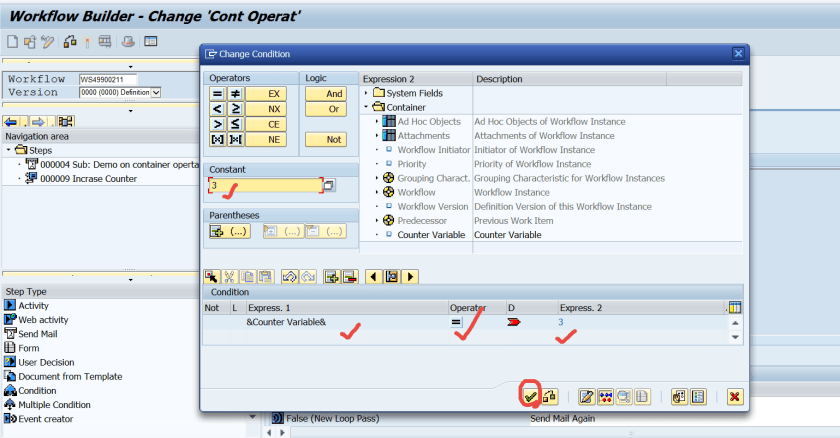This screenshot has width=840, height=438.
Task: Click the black left arrow in condition toolbar
Action: point(373,277)
